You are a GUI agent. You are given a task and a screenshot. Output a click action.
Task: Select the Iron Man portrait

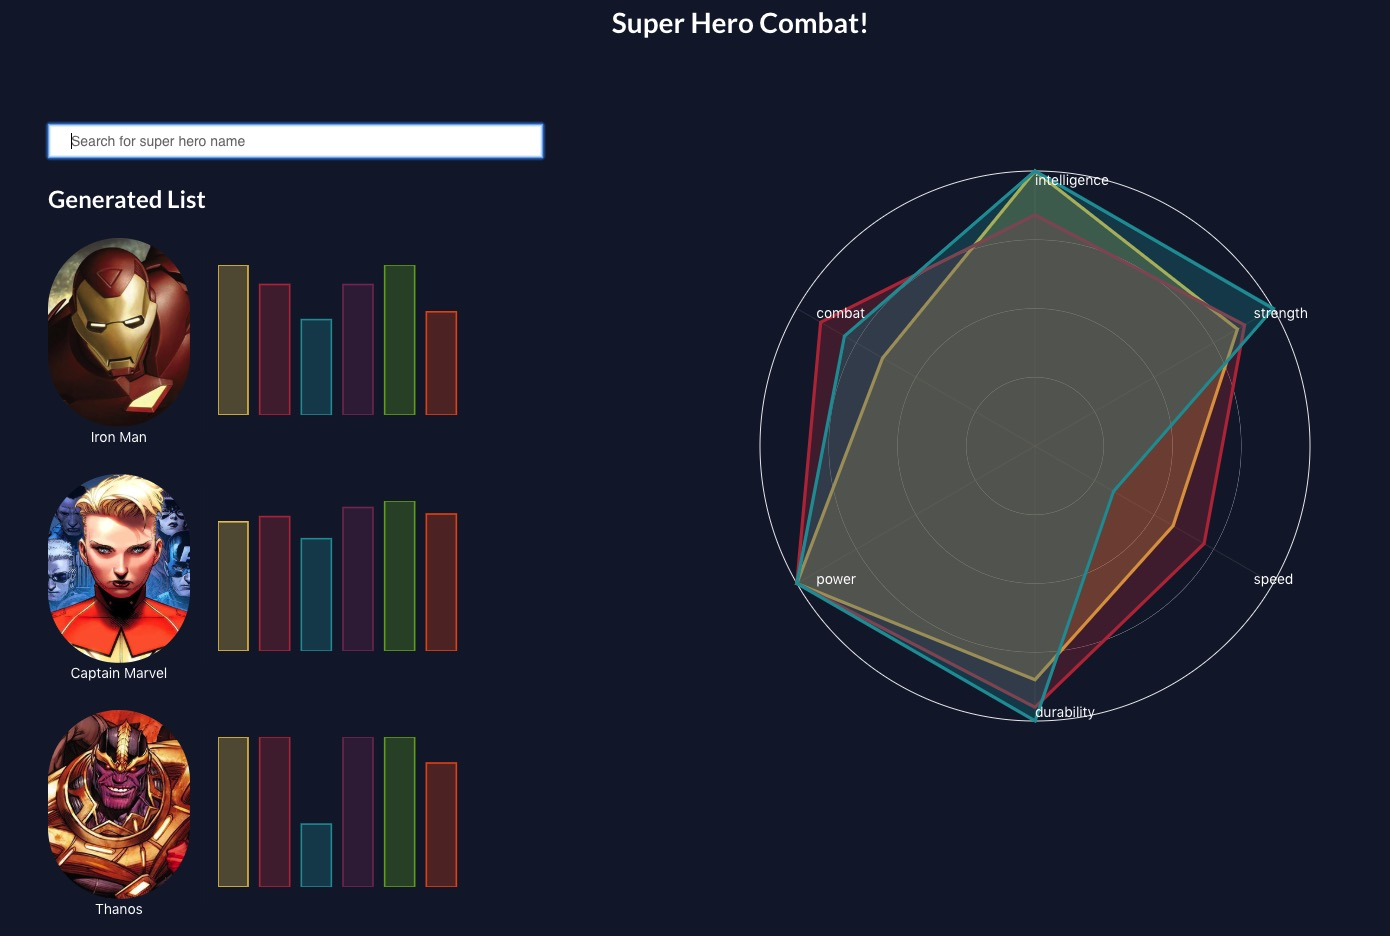click(x=119, y=332)
